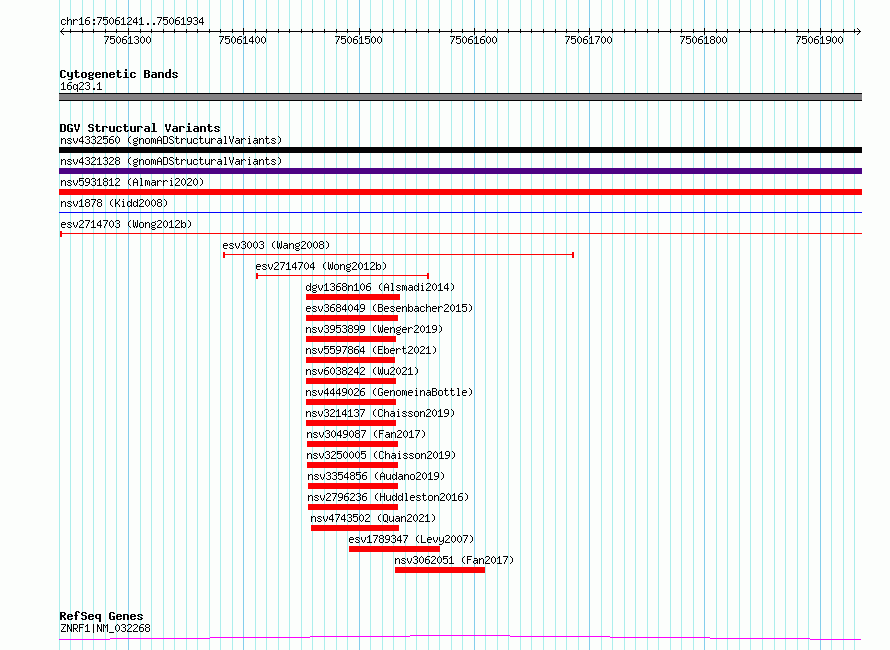Click ruler position 75061700
Image resolution: width=890 pixels, height=650 pixels.
click(589, 40)
